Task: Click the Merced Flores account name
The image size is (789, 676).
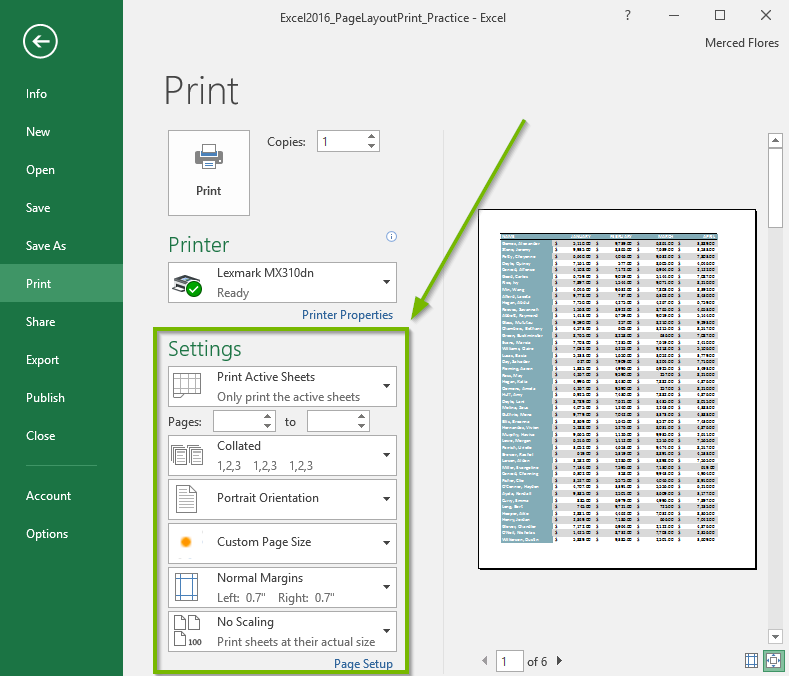Action: coord(742,43)
